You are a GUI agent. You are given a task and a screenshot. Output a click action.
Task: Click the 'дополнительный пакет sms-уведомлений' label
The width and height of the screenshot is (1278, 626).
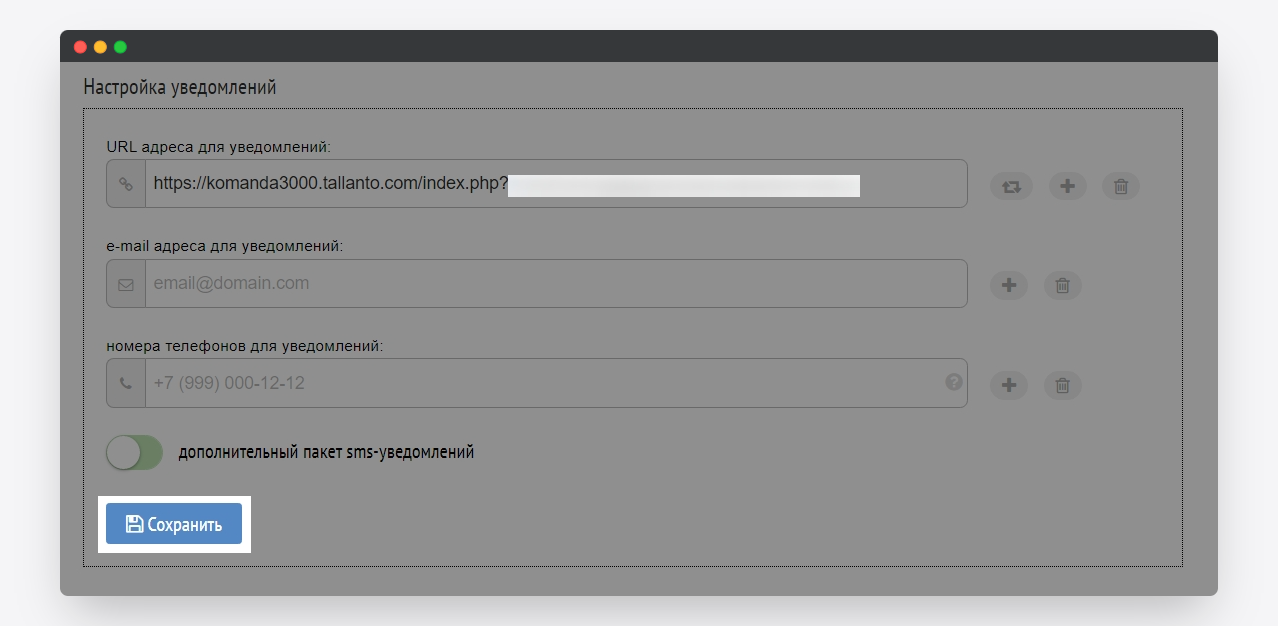(326, 452)
